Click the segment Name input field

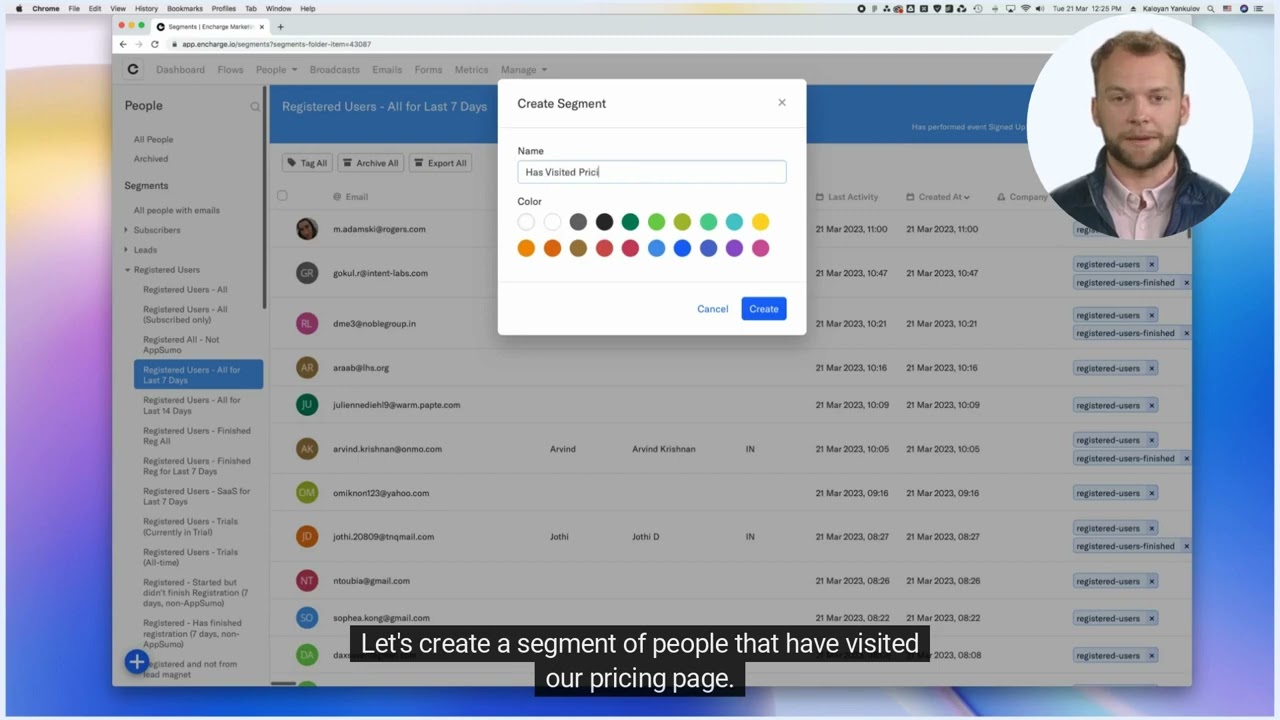tap(652, 172)
